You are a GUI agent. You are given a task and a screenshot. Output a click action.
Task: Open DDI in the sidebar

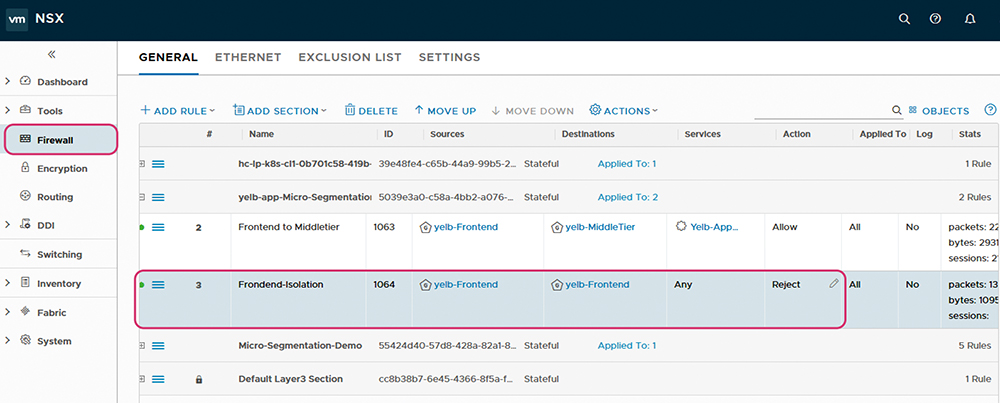47,225
